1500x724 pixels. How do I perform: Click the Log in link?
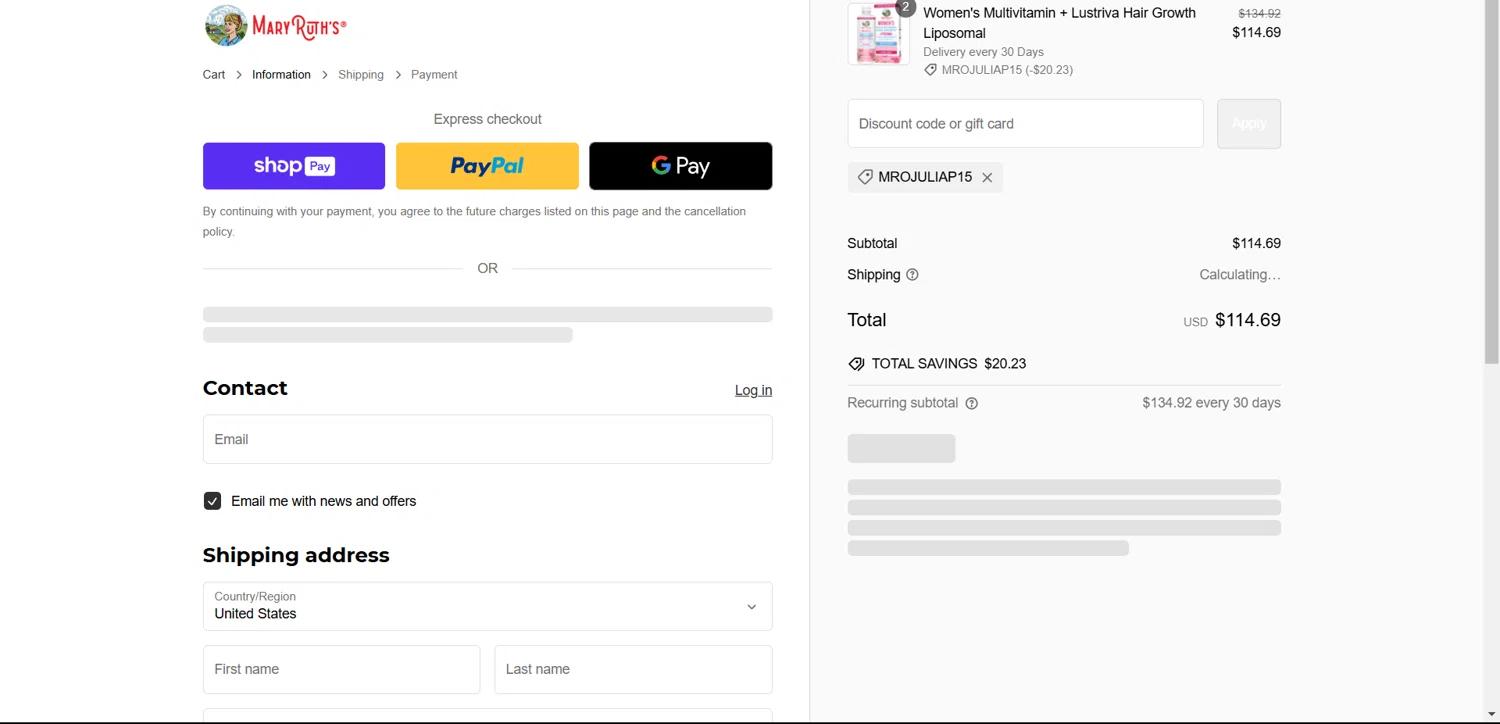pyautogui.click(x=753, y=390)
